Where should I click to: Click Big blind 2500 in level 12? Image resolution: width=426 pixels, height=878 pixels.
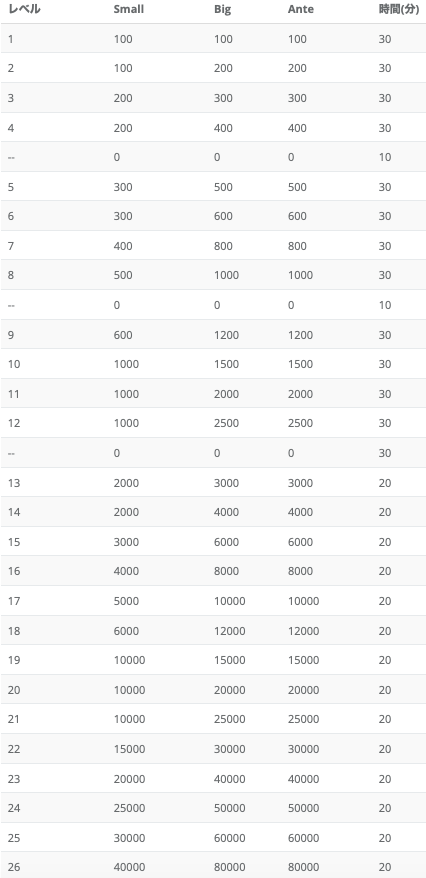point(226,423)
